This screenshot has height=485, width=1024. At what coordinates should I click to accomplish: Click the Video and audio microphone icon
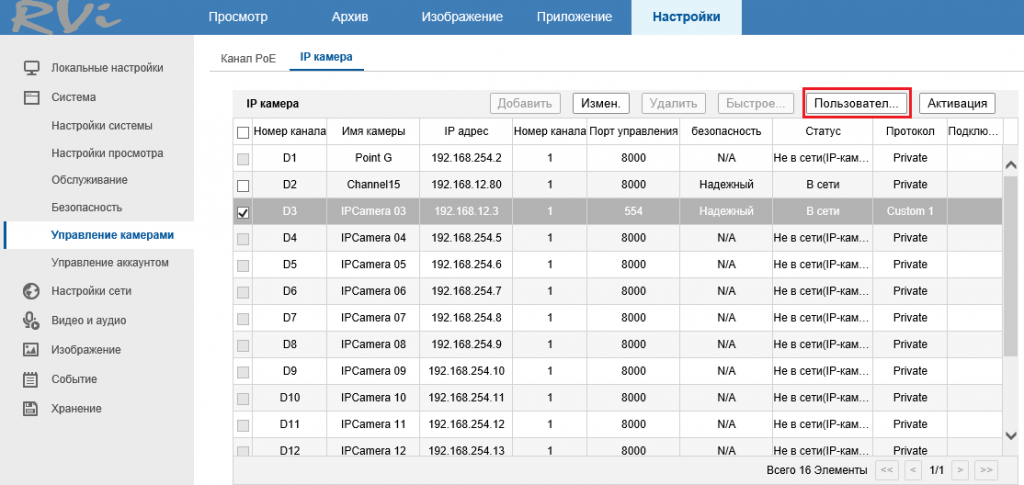tap(31, 320)
